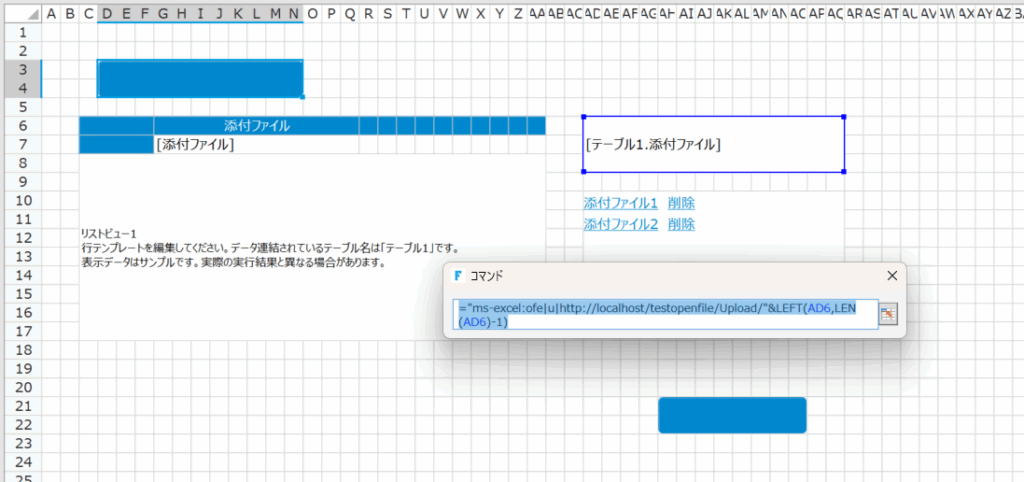This screenshot has width=1024, height=482.
Task: Select the column N header
Action: pos(293,13)
